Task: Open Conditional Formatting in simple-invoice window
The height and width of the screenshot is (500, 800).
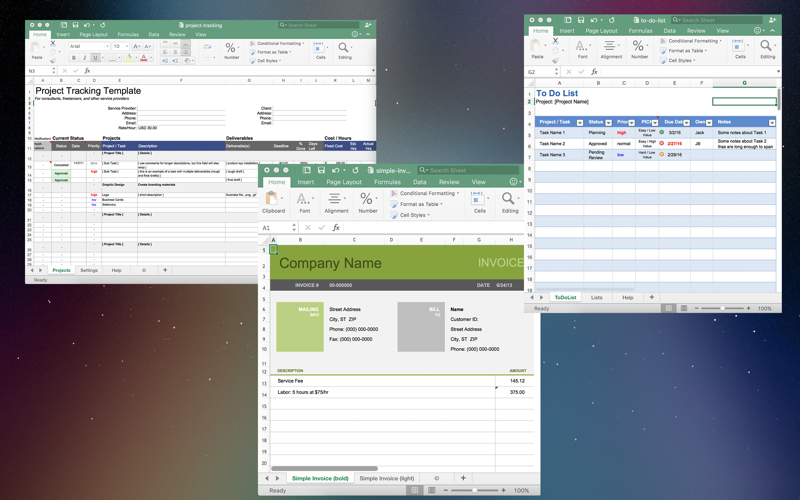Action: (424, 193)
